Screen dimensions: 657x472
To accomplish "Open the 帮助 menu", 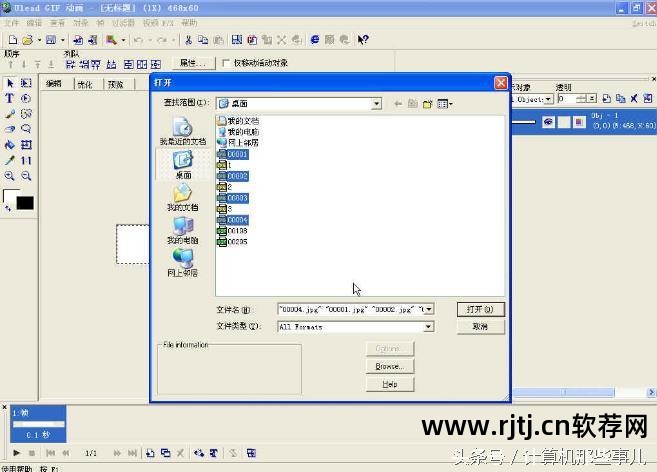I will pyautogui.click(x=189, y=23).
